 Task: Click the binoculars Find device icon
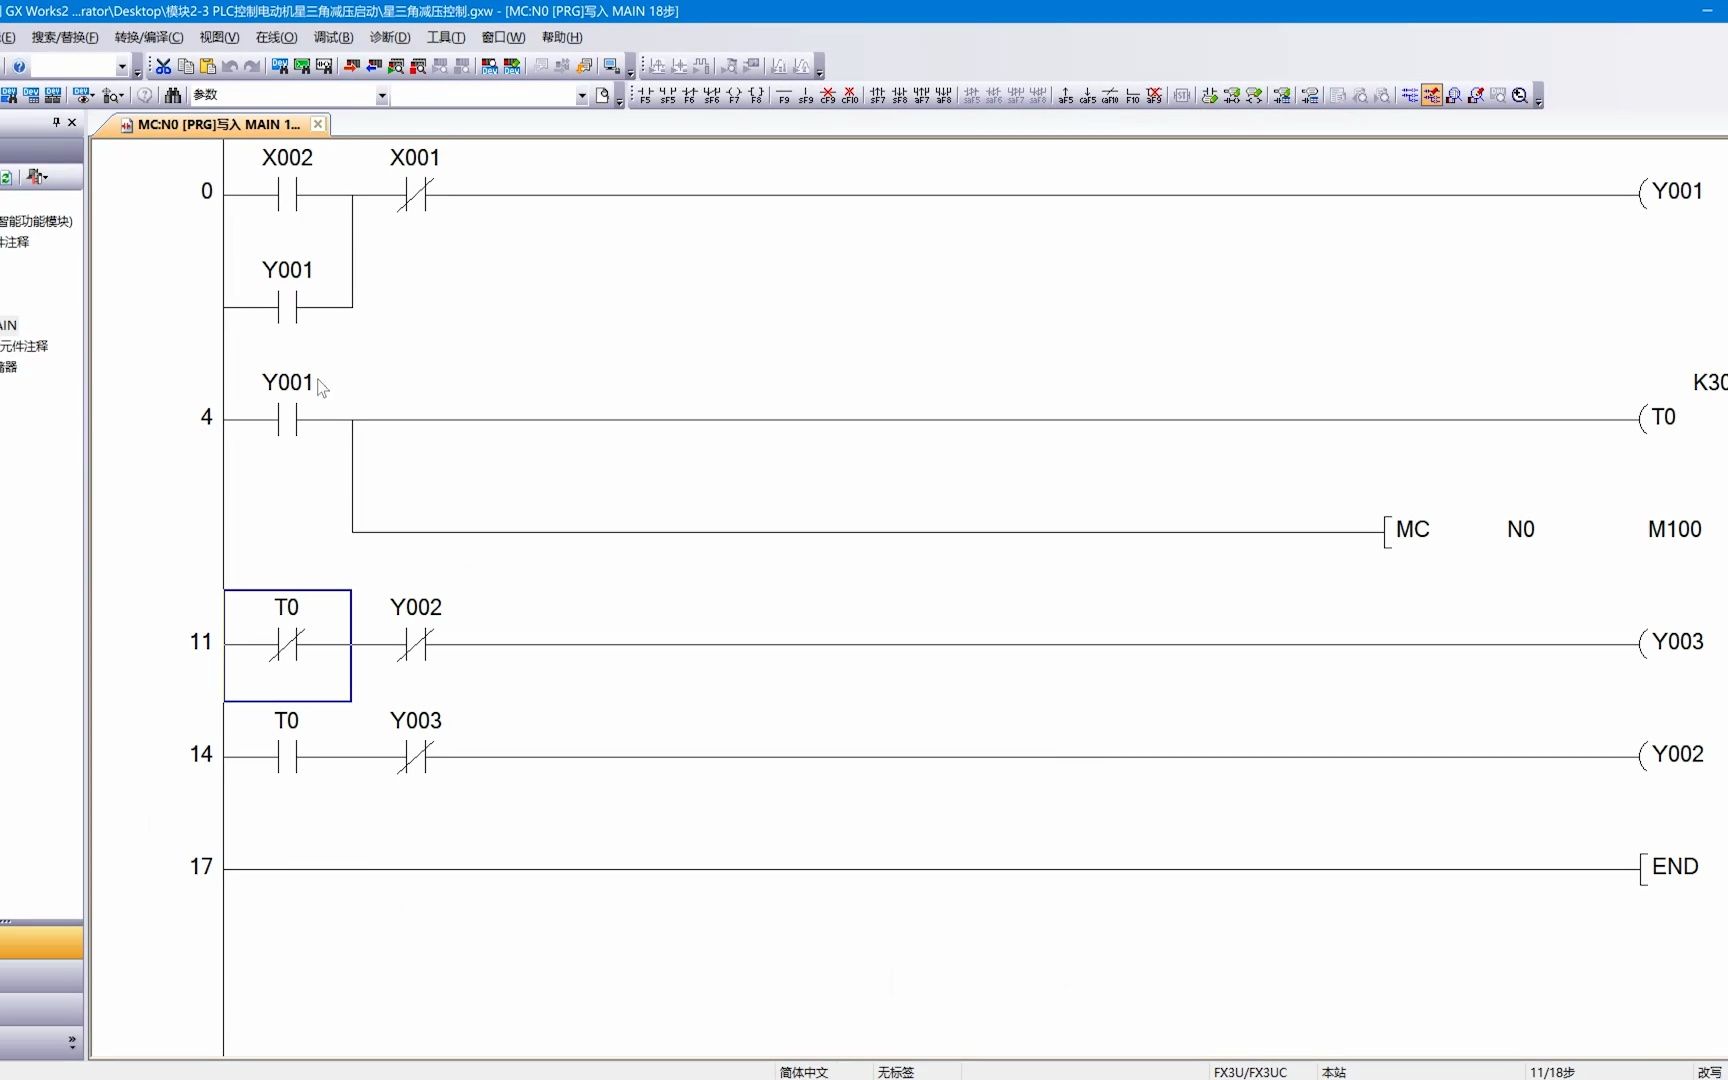173,95
